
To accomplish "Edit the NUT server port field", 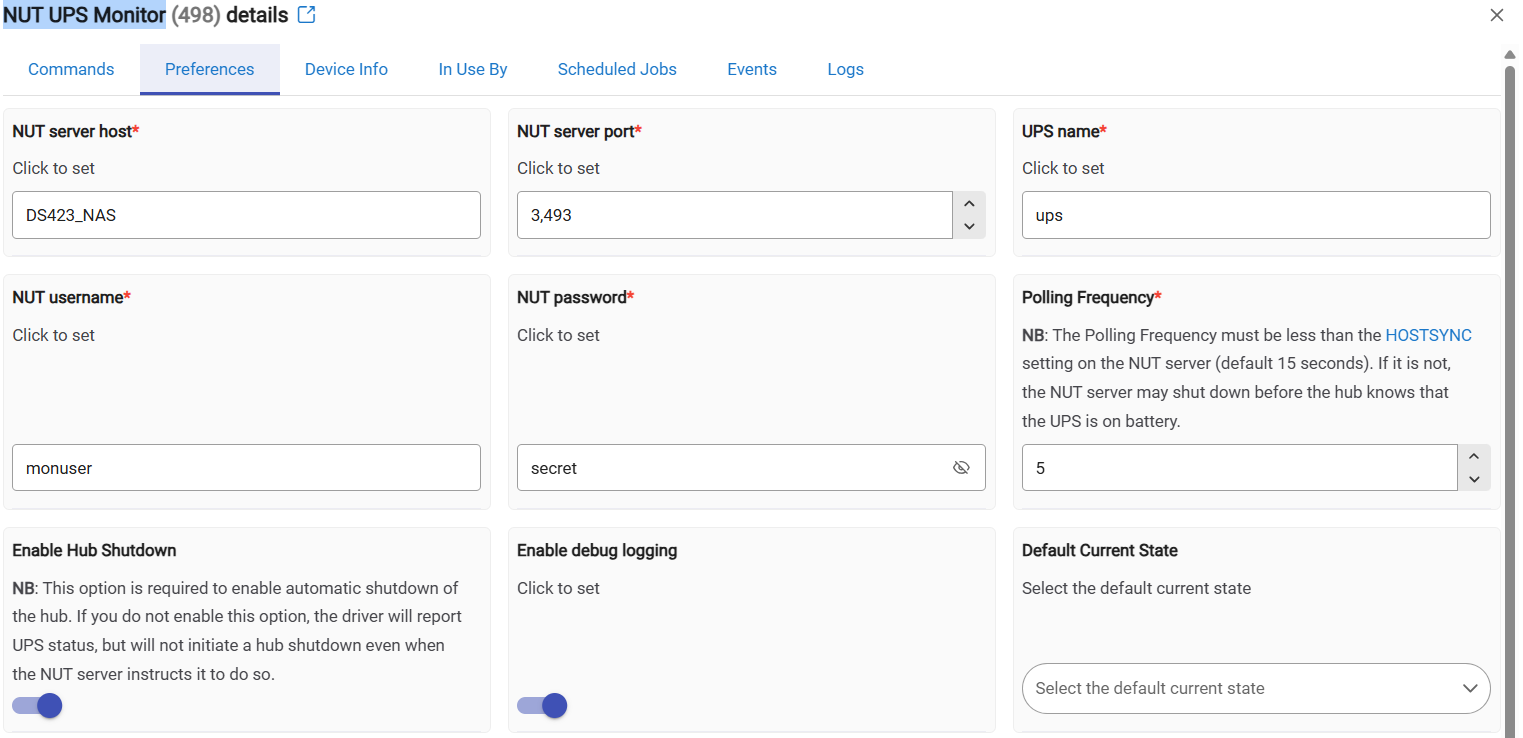I will 735,215.
